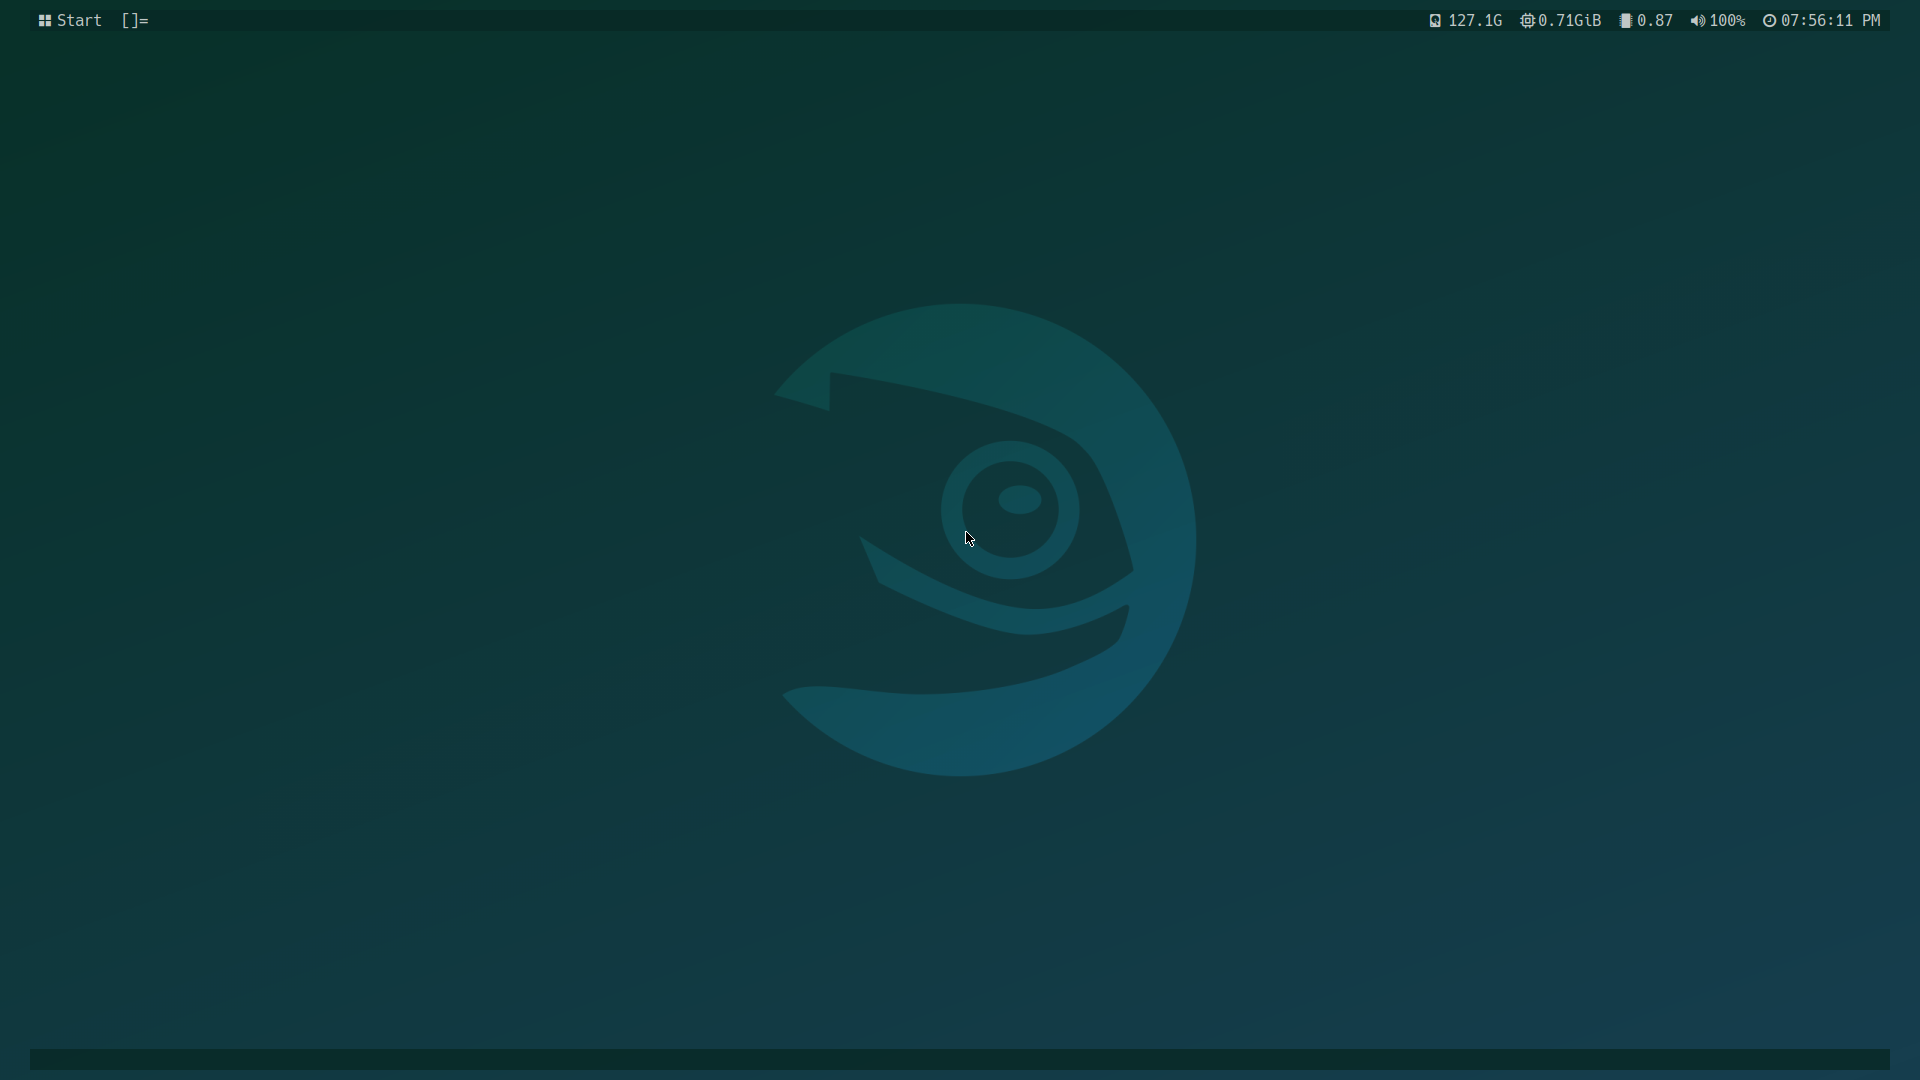The width and height of the screenshot is (1920, 1080).
Task: Click the 07:56:11 PM time
Action: tap(1830, 20)
